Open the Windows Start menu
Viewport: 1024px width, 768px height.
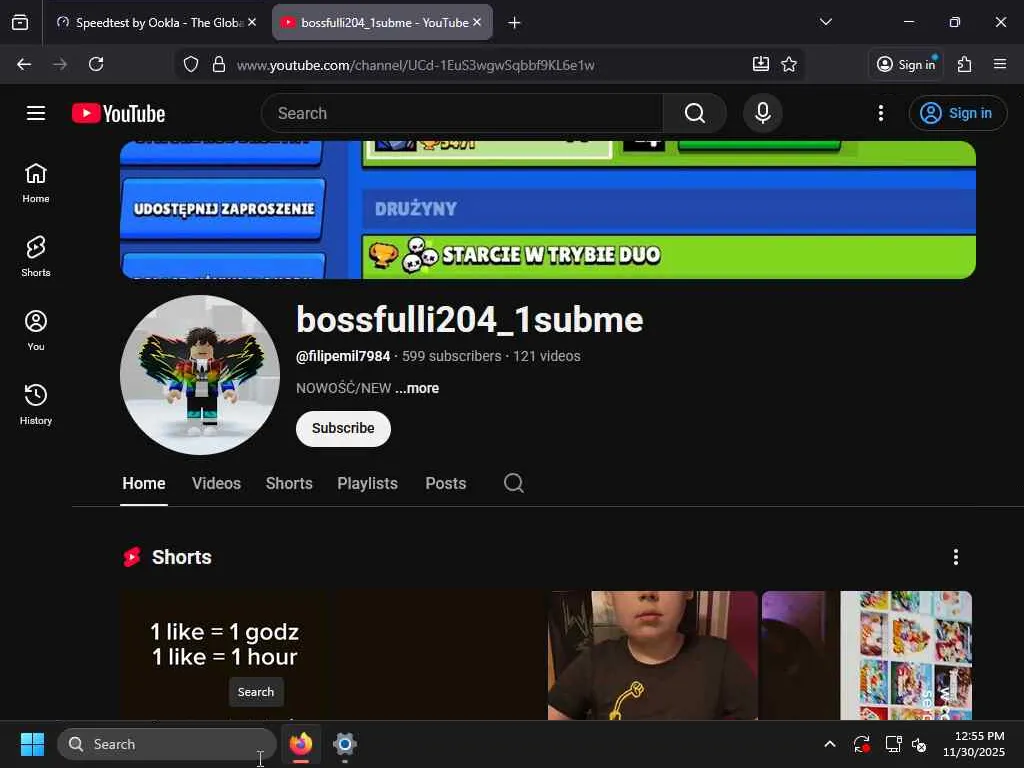[32, 744]
